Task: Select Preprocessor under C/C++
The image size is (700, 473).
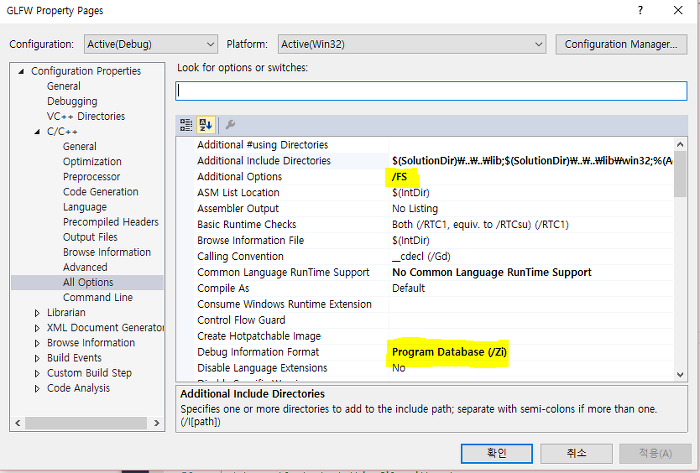Action: [x=92, y=177]
